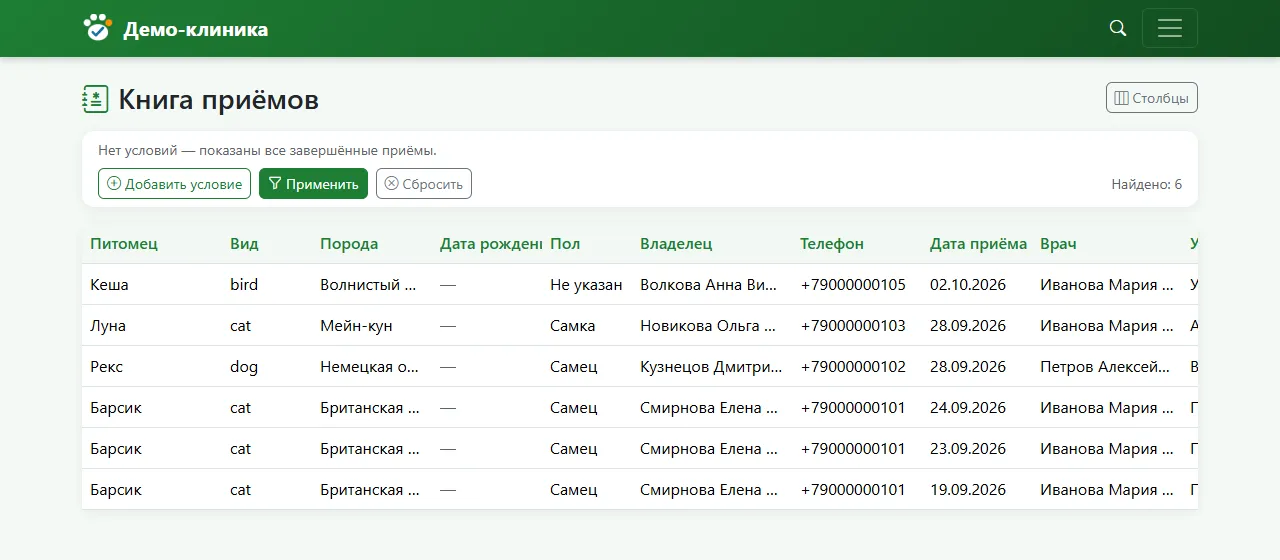Screen dimensions: 1280x560
Task: Click owner Волкова Анна
Action: click(708, 285)
